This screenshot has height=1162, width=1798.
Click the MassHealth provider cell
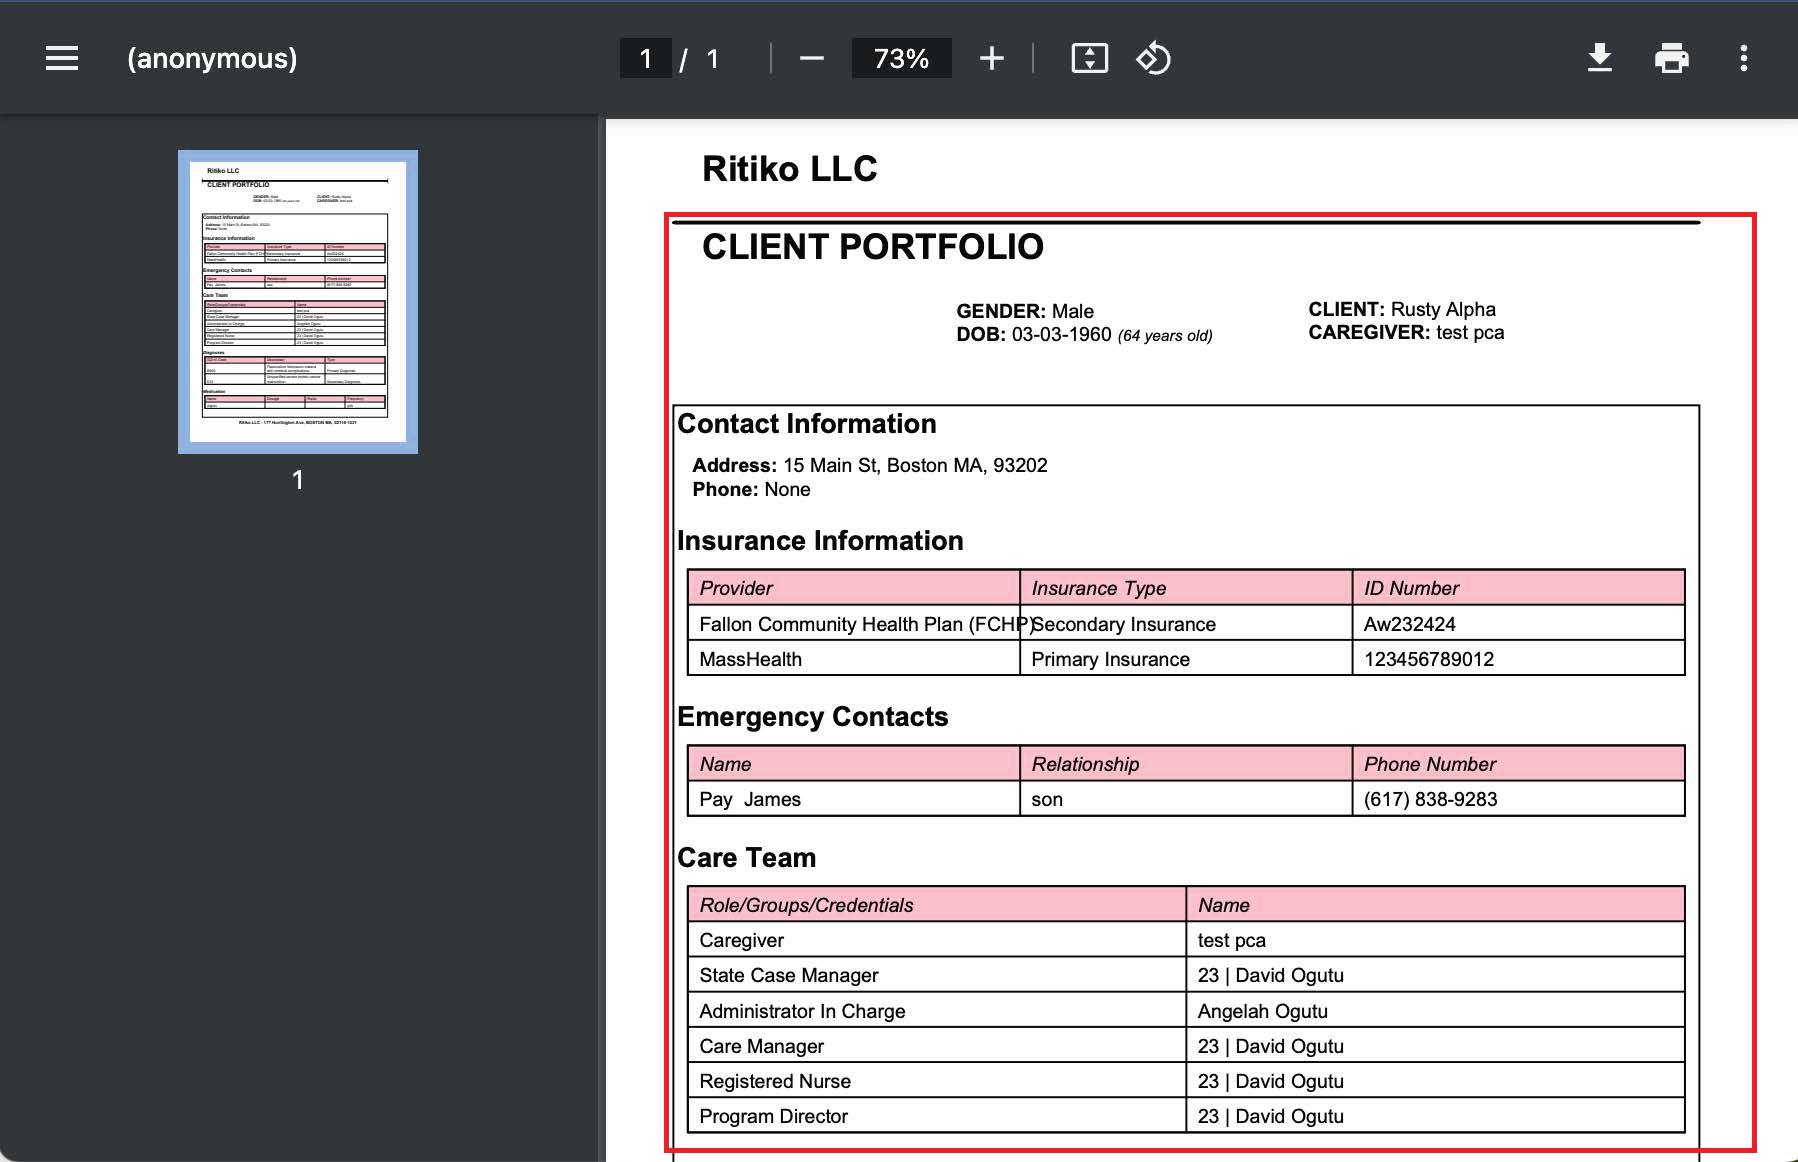[750, 659]
